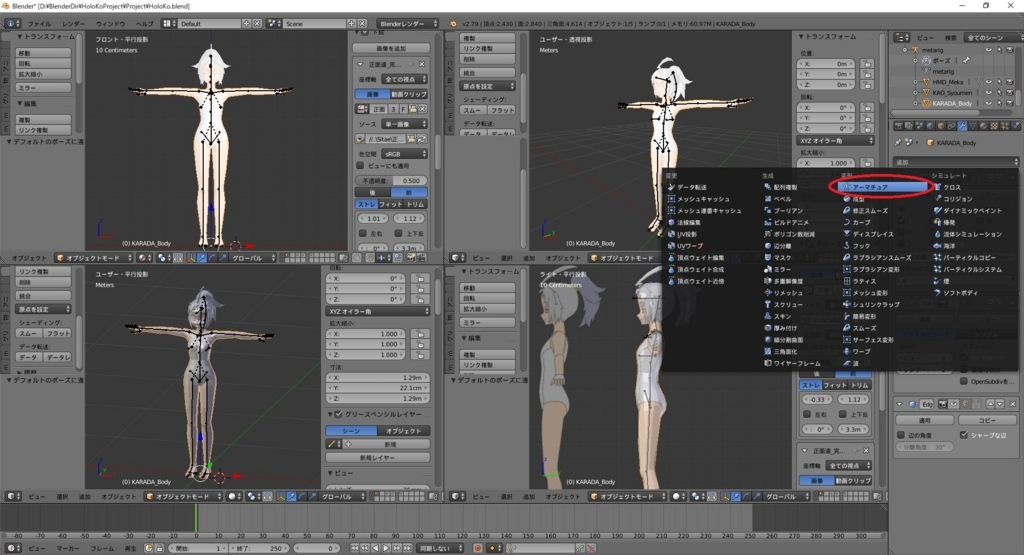
Task: Open the ソース 単一画像 dropdown
Action: click(405, 124)
